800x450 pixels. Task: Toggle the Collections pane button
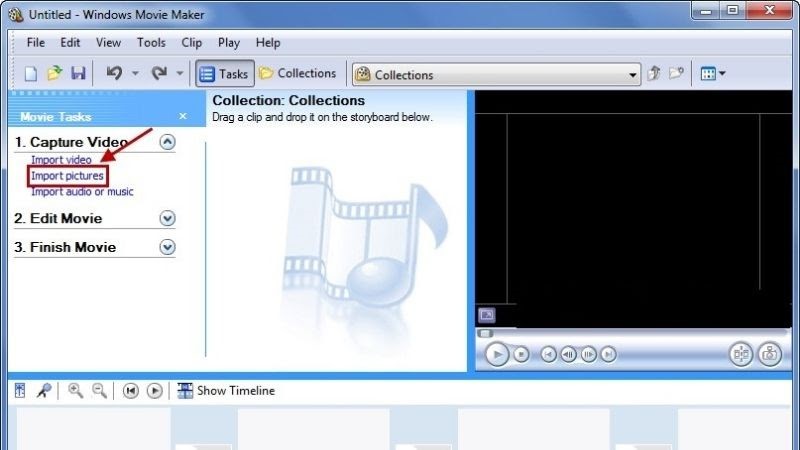[x=298, y=73]
